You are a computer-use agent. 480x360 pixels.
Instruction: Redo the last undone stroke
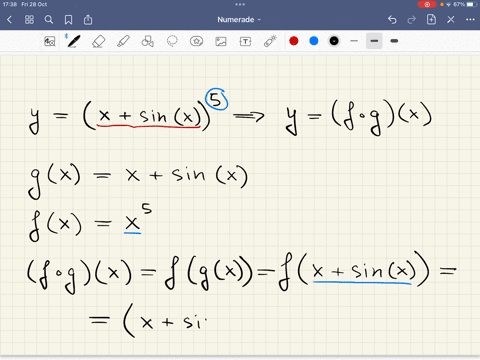tap(412, 20)
